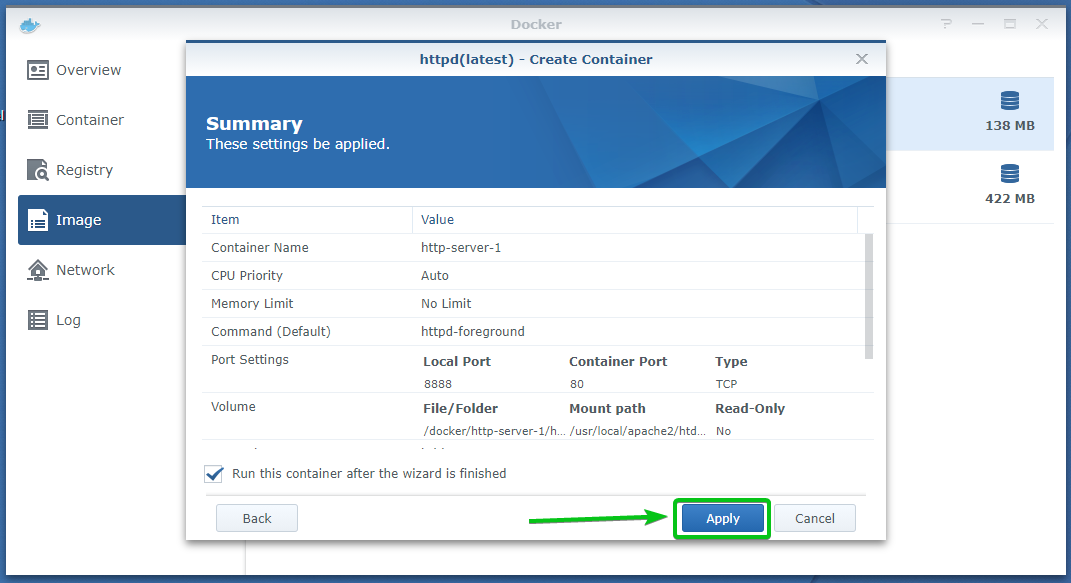Click the Overview icon in the sidebar

pyautogui.click(x=38, y=70)
